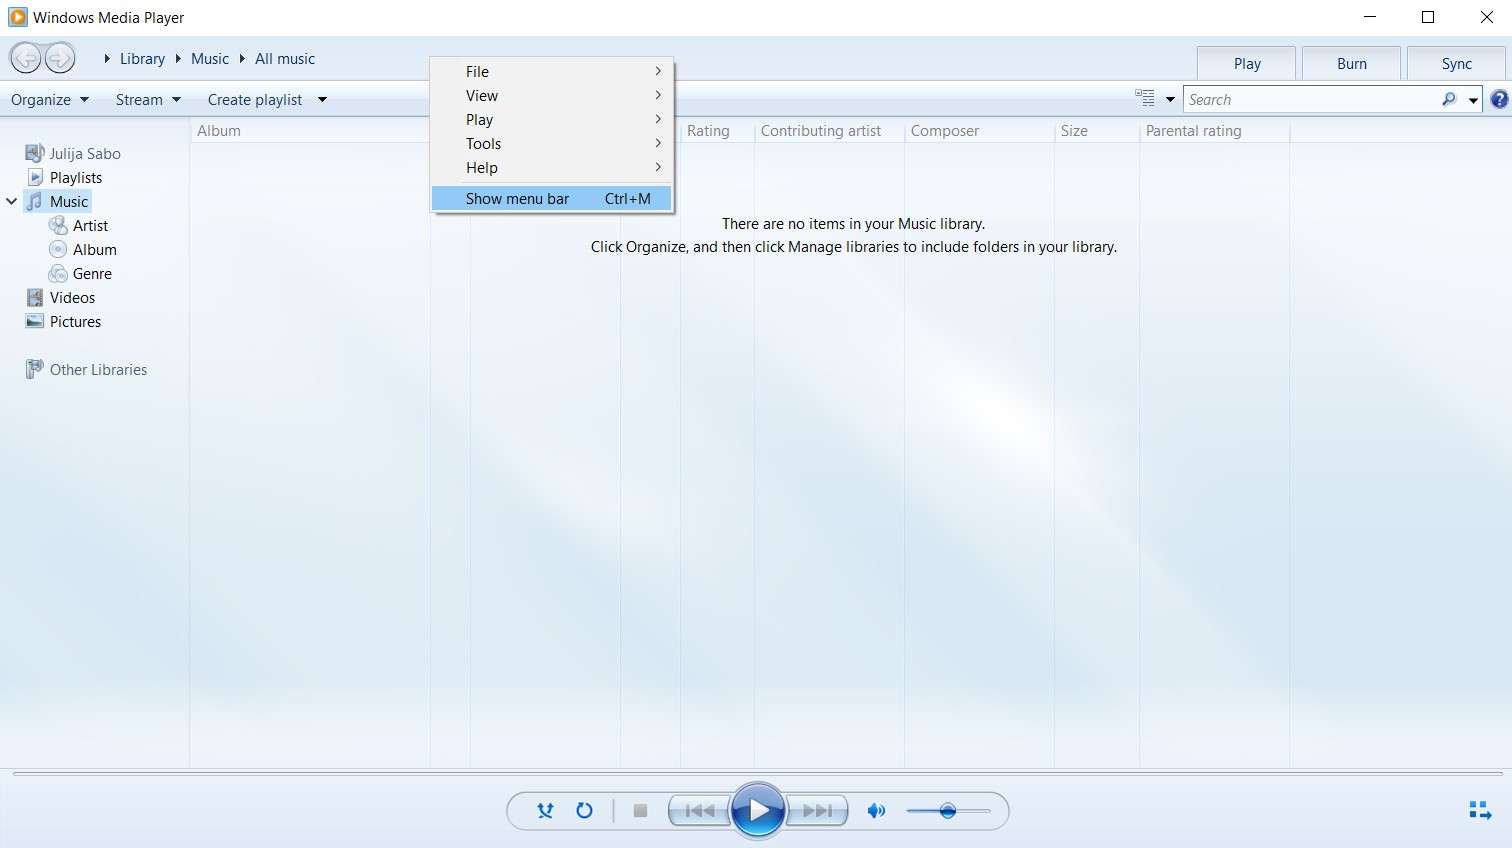This screenshot has height=848, width=1512.
Task: Select Album in the library tree
Action: coord(95,249)
